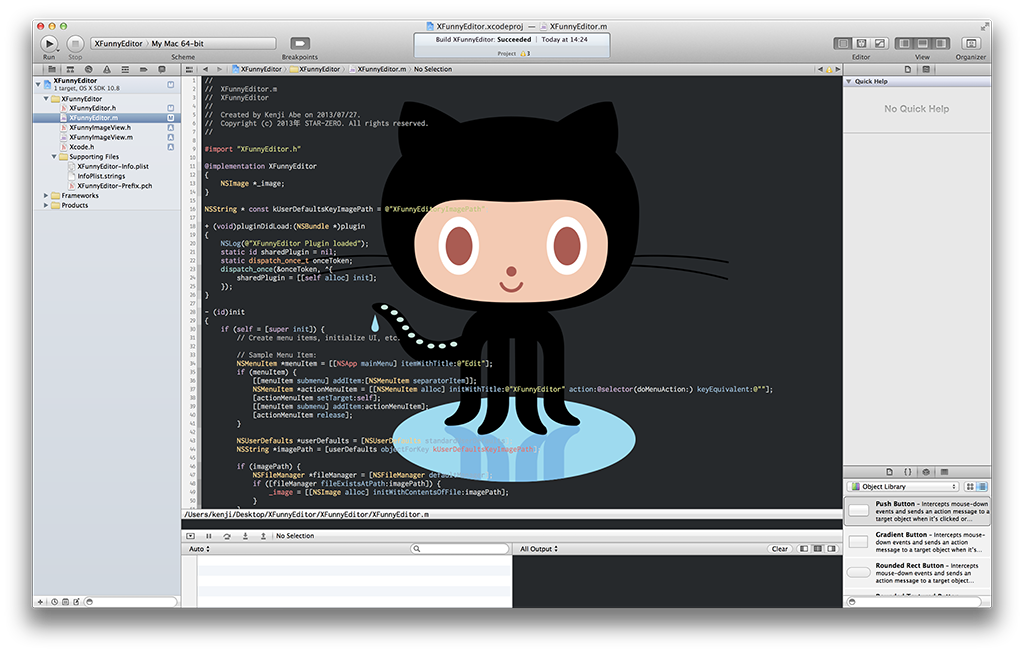1024x653 pixels.
Task: Select XFunnyImageView.m file
Action: [101, 138]
